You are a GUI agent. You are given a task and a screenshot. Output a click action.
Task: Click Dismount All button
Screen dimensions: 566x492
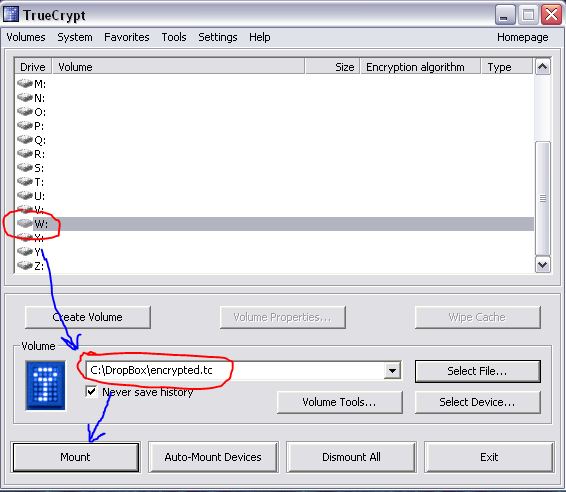tap(351, 457)
